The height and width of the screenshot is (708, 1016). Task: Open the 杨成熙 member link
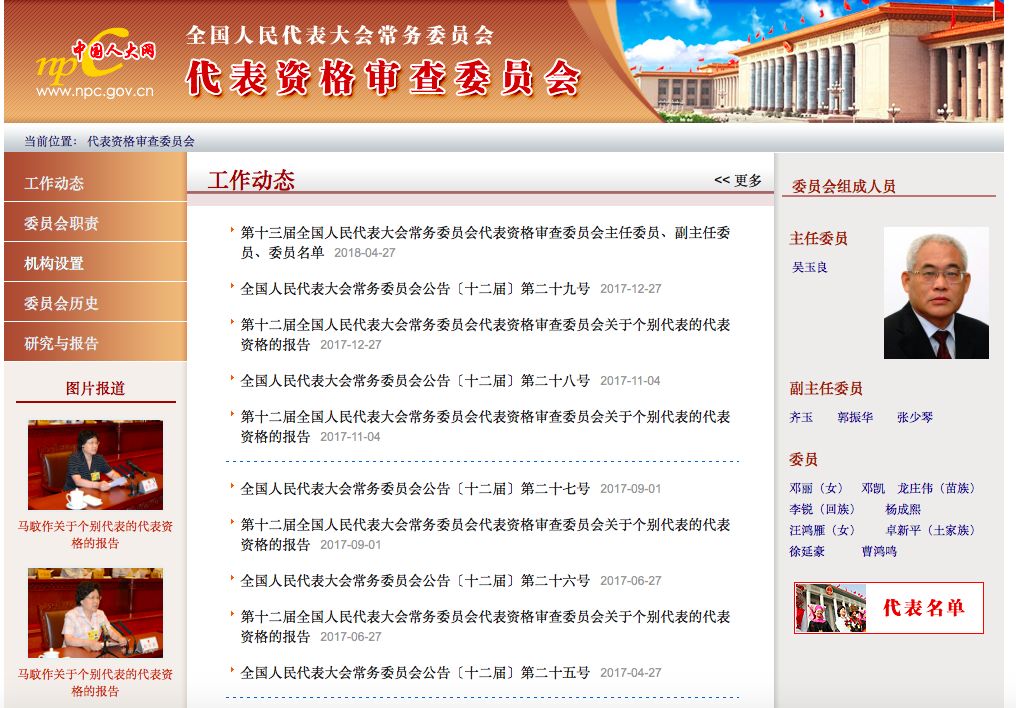click(903, 509)
